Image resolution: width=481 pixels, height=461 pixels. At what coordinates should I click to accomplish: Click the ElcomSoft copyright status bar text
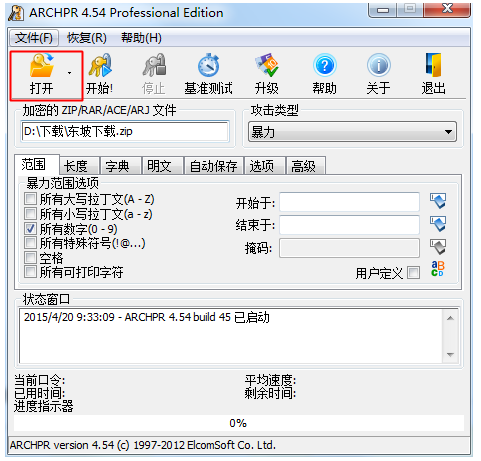point(143,445)
